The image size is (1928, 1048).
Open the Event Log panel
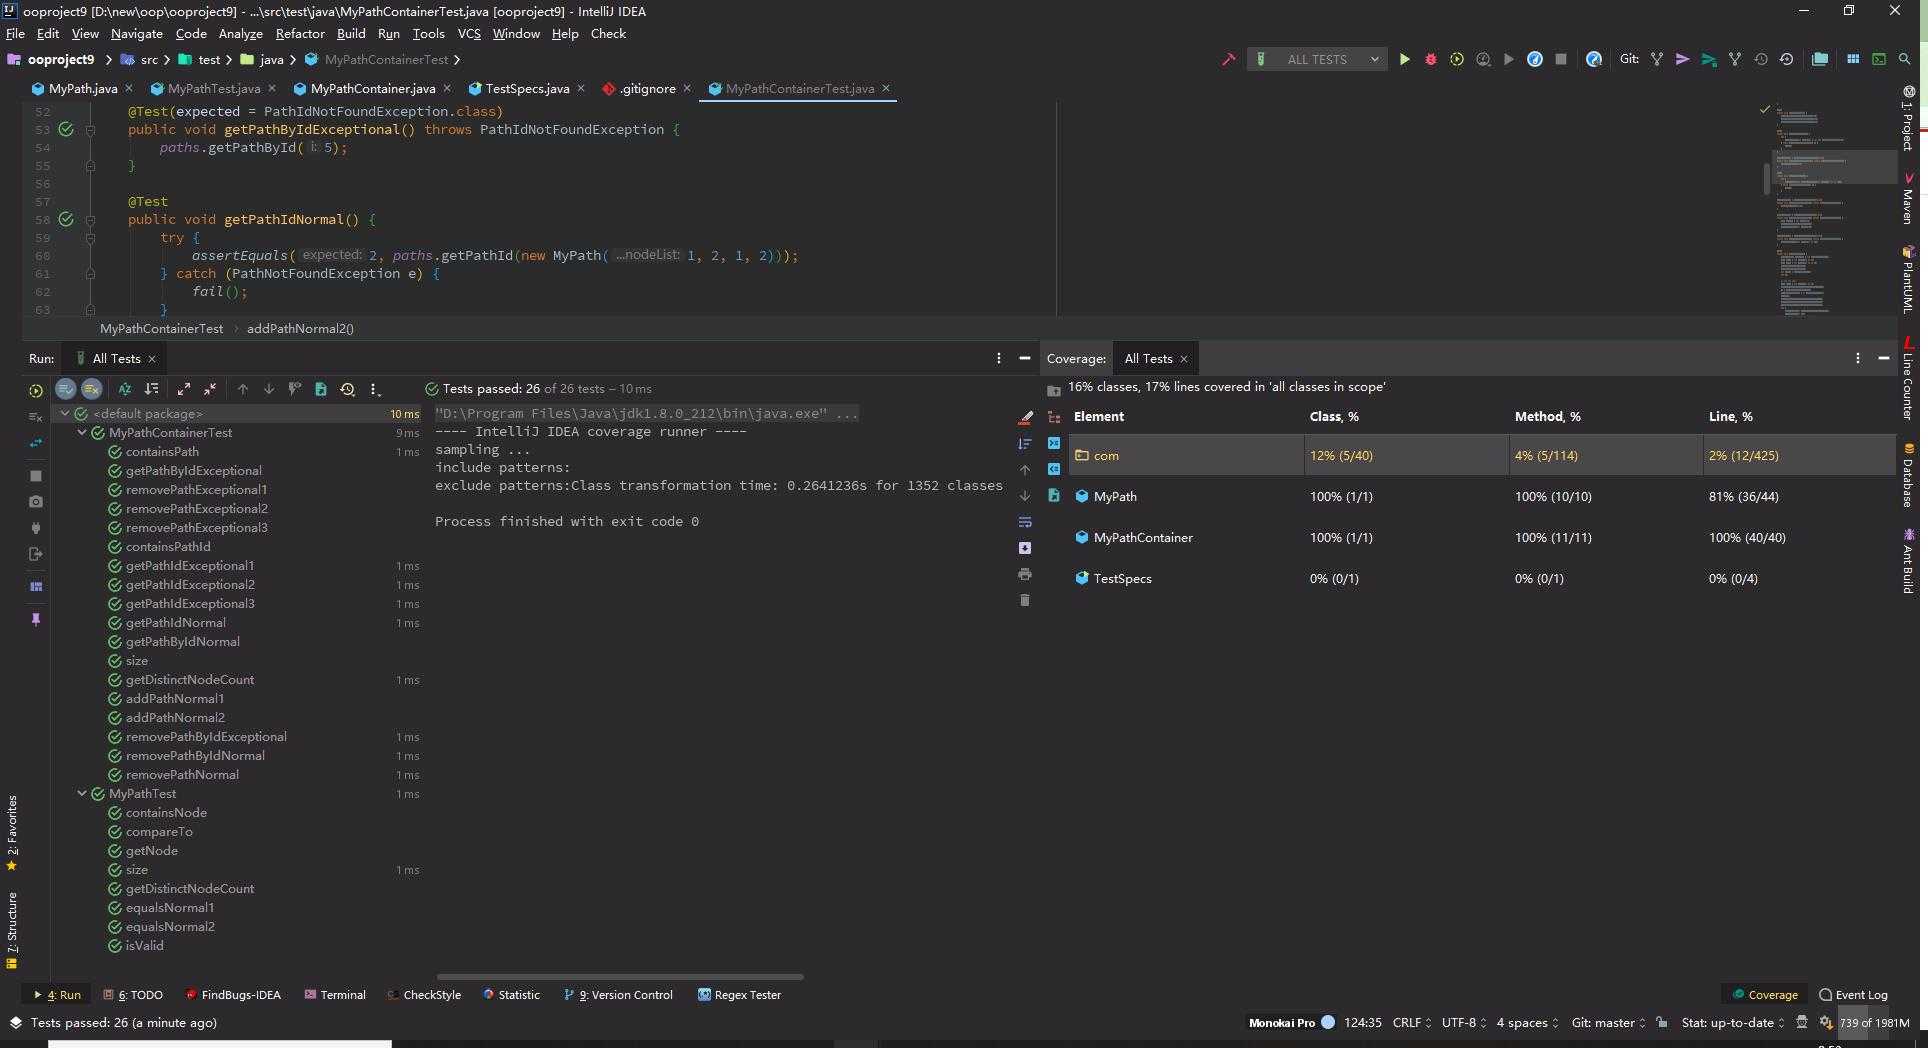click(x=1853, y=995)
